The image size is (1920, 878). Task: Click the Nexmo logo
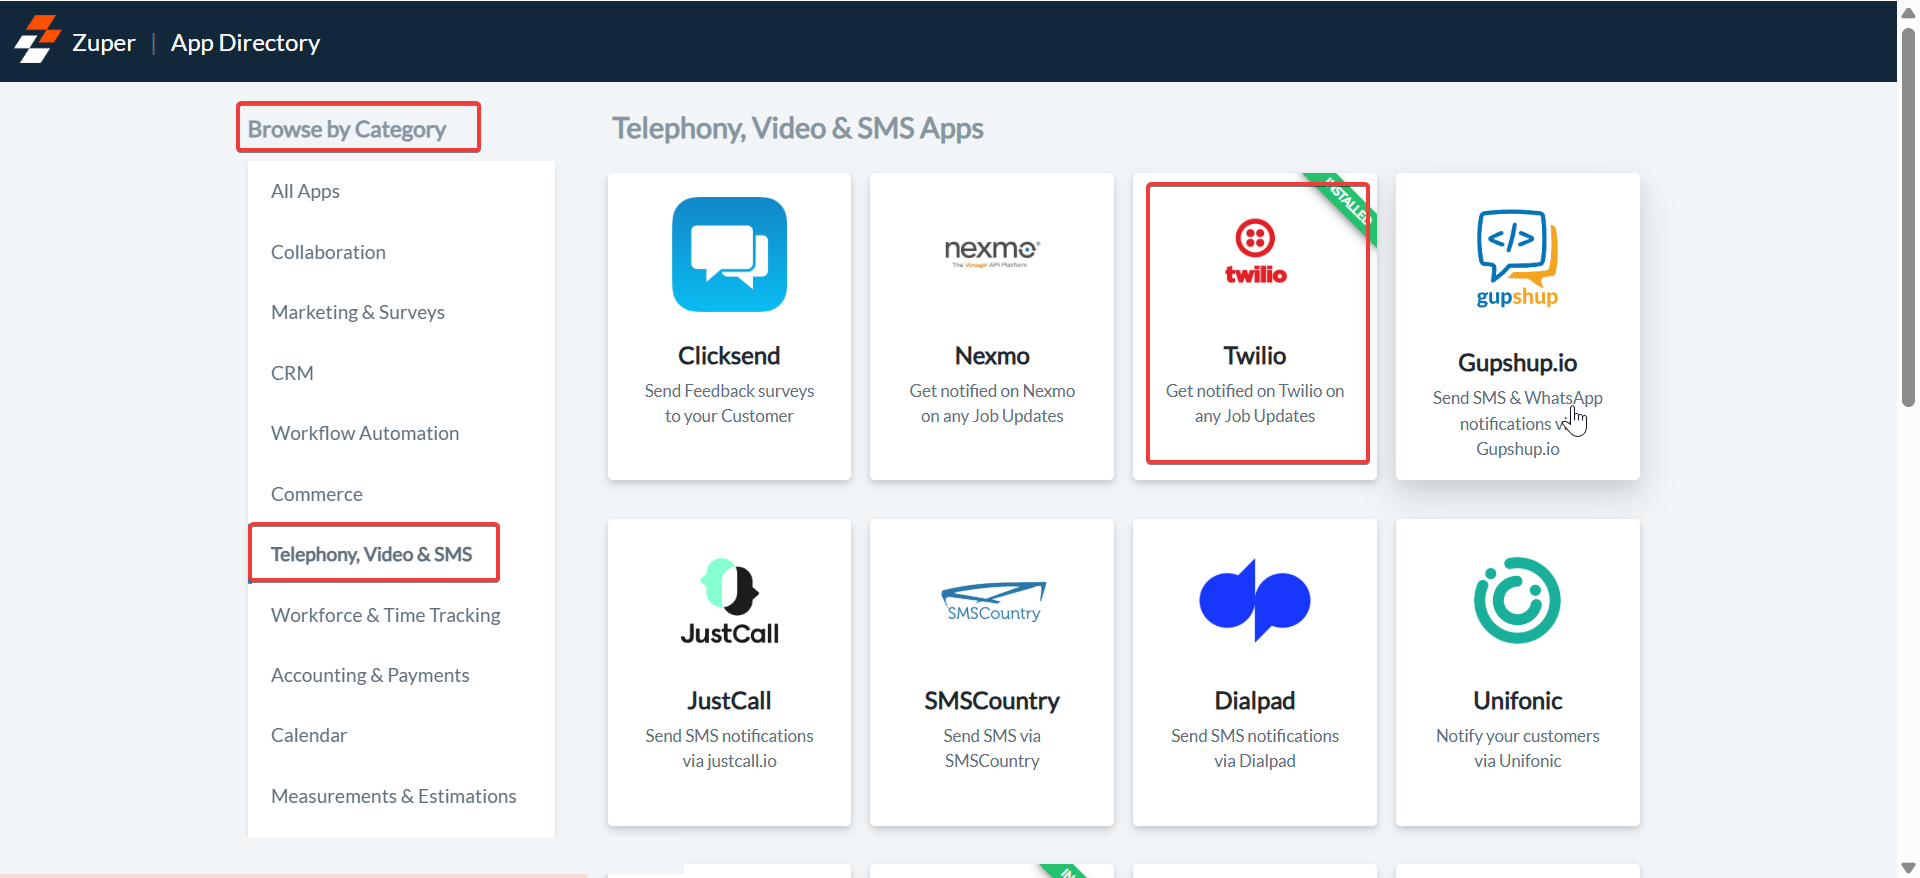992,252
